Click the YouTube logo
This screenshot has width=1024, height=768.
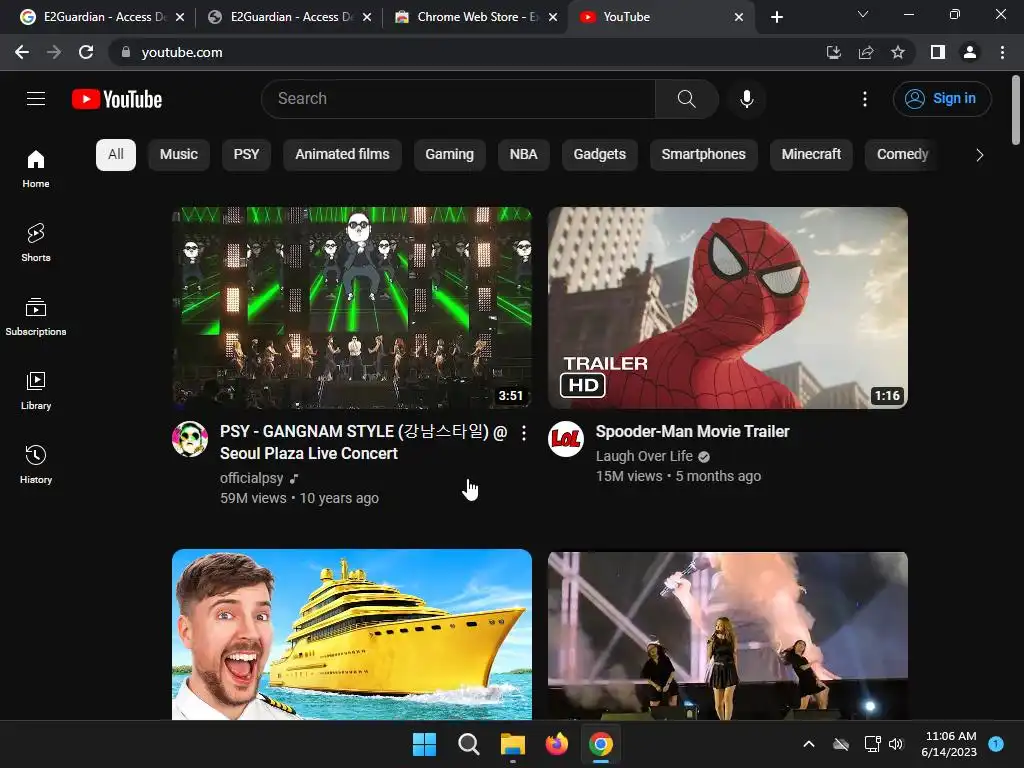[x=117, y=99]
